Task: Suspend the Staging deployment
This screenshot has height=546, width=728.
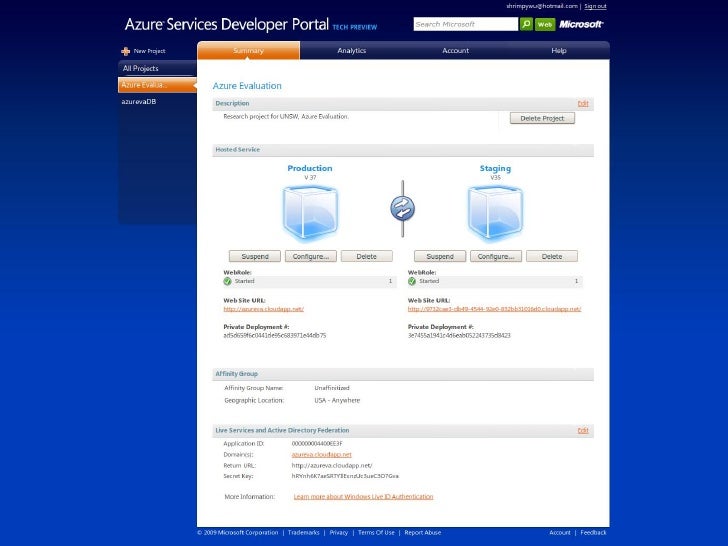Action: 440,256
